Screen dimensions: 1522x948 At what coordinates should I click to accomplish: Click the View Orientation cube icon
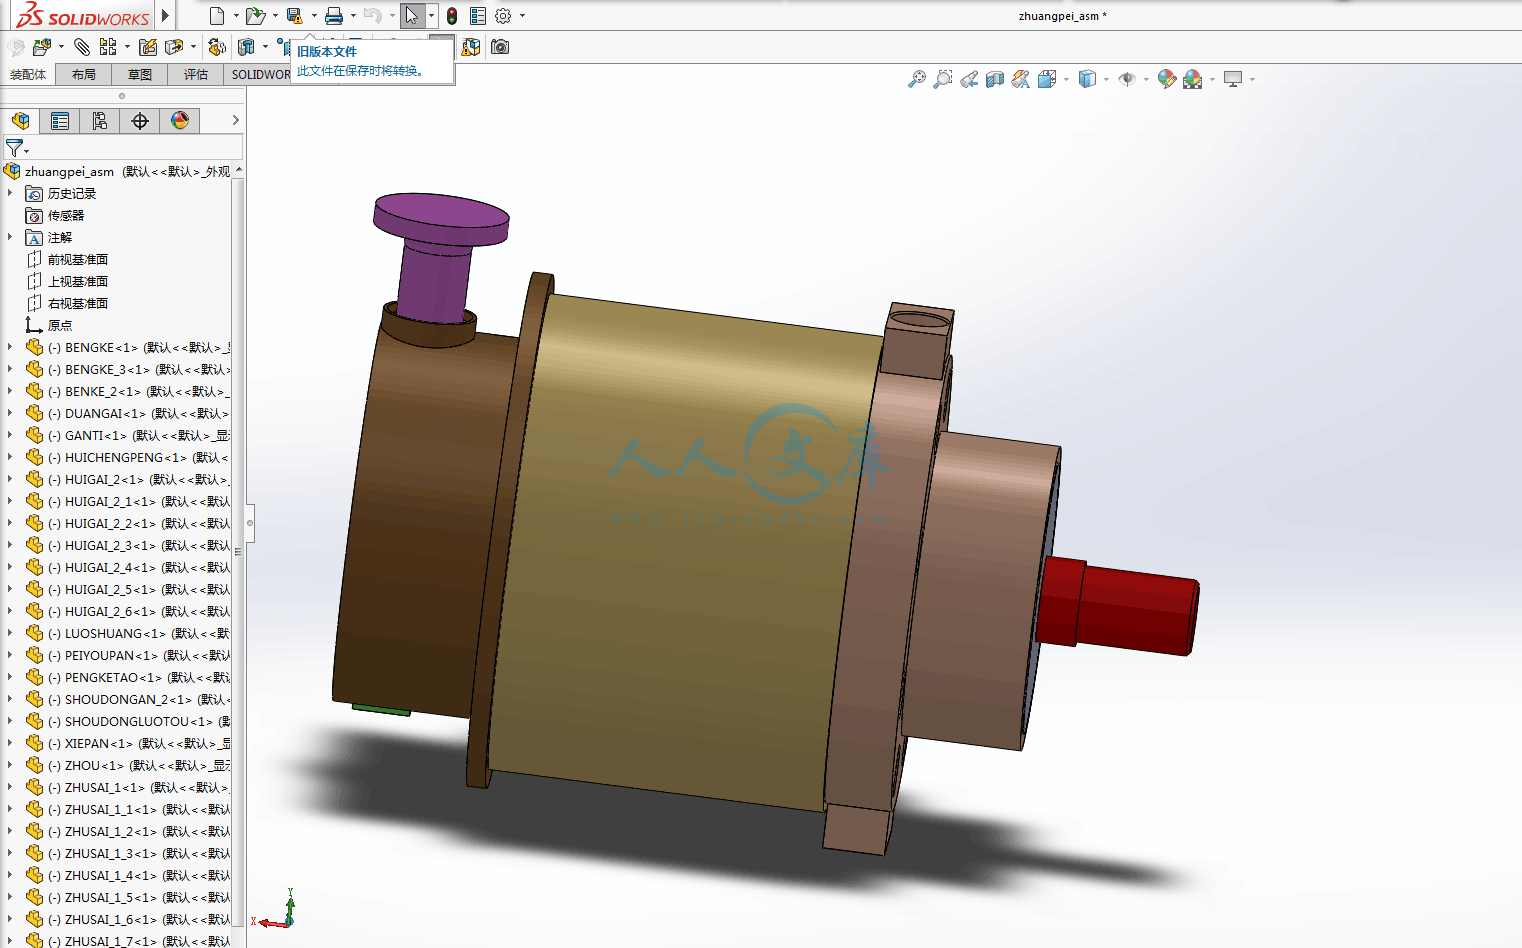tap(1047, 79)
